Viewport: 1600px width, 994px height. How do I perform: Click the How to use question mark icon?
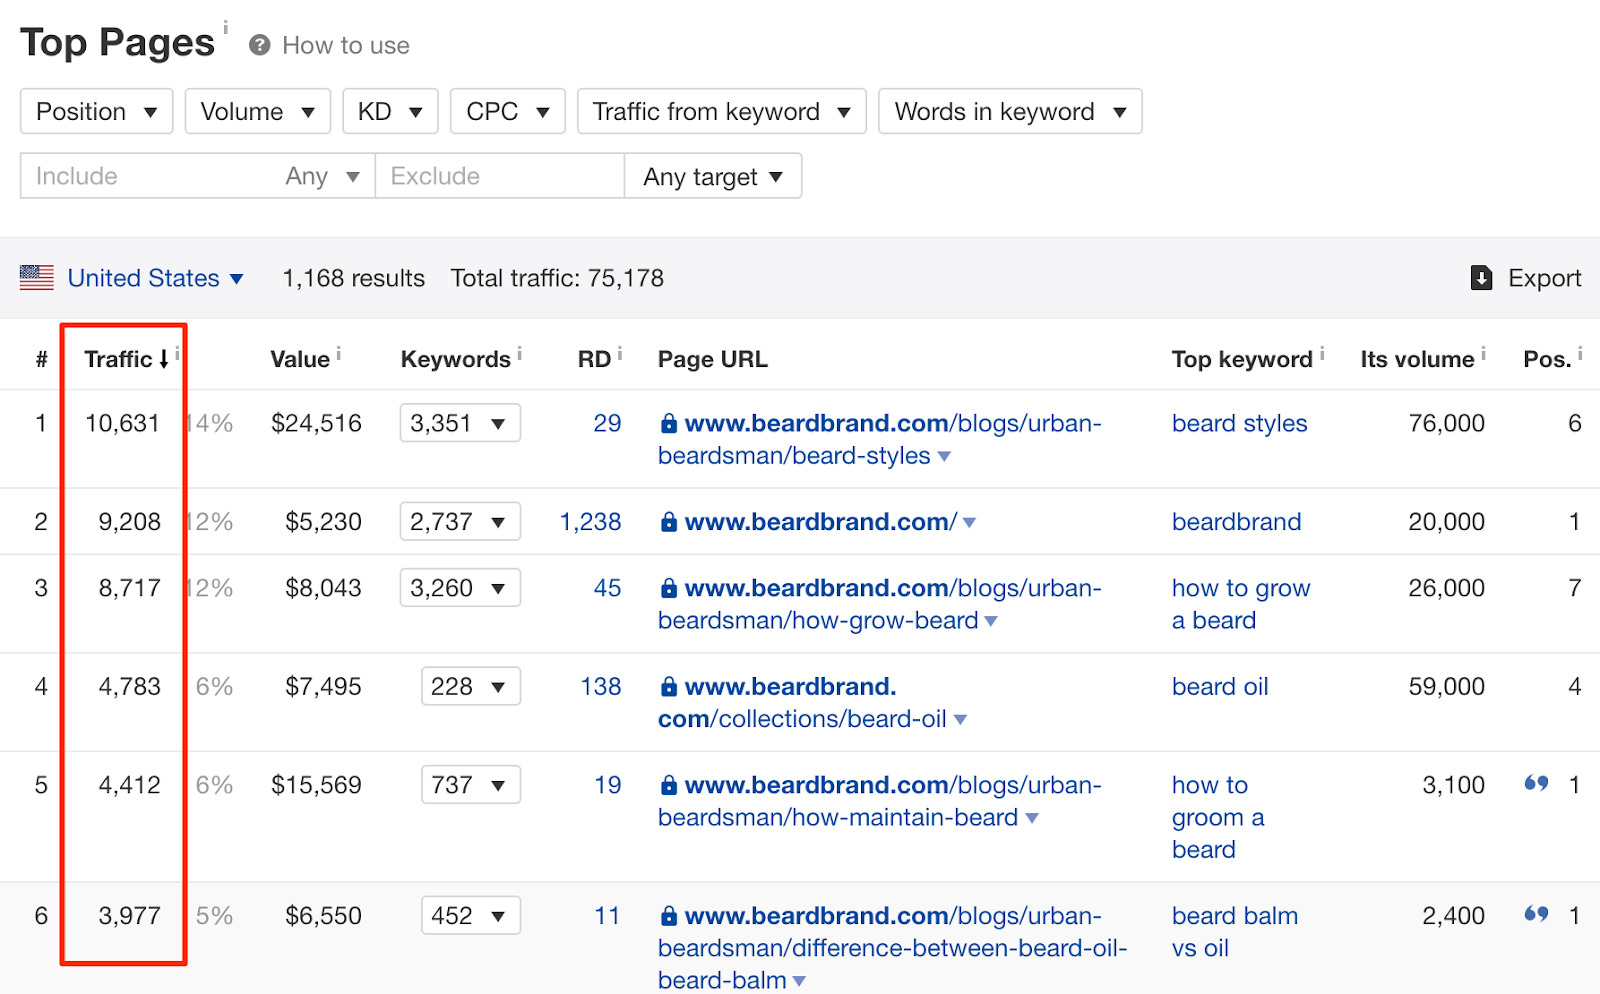[260, 45]
